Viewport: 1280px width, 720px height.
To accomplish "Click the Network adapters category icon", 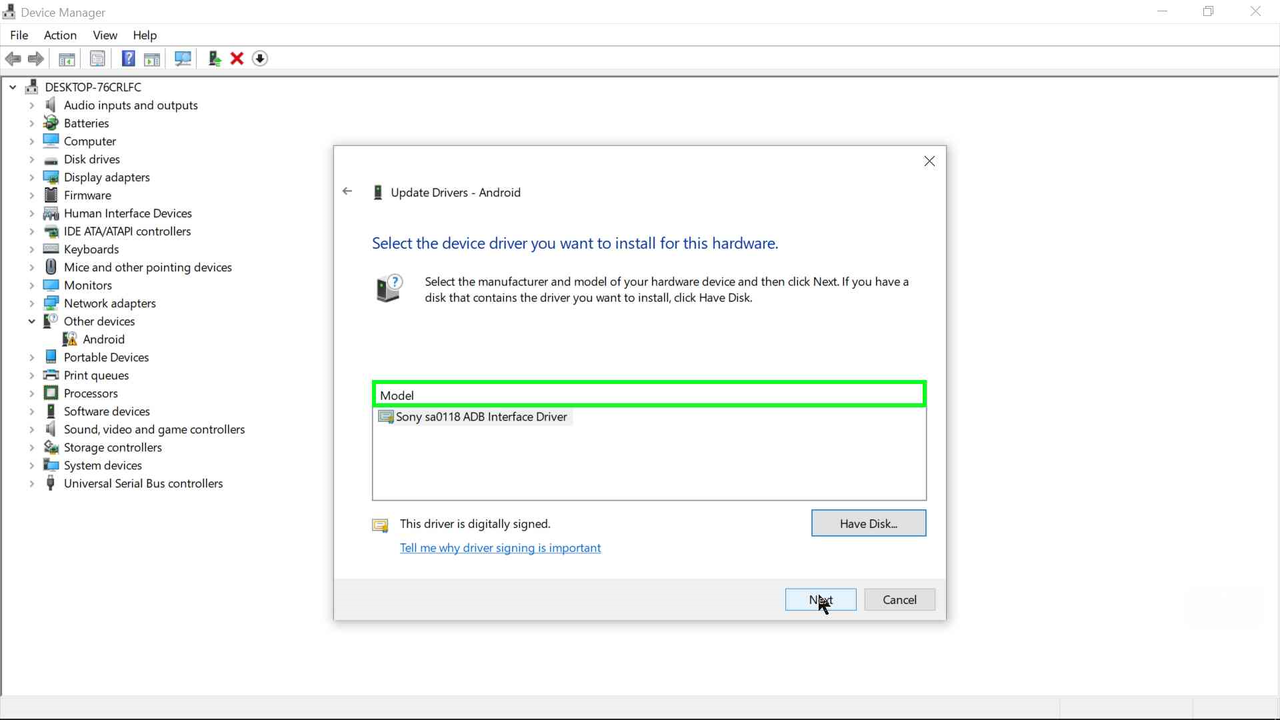I will pos(51,303).
